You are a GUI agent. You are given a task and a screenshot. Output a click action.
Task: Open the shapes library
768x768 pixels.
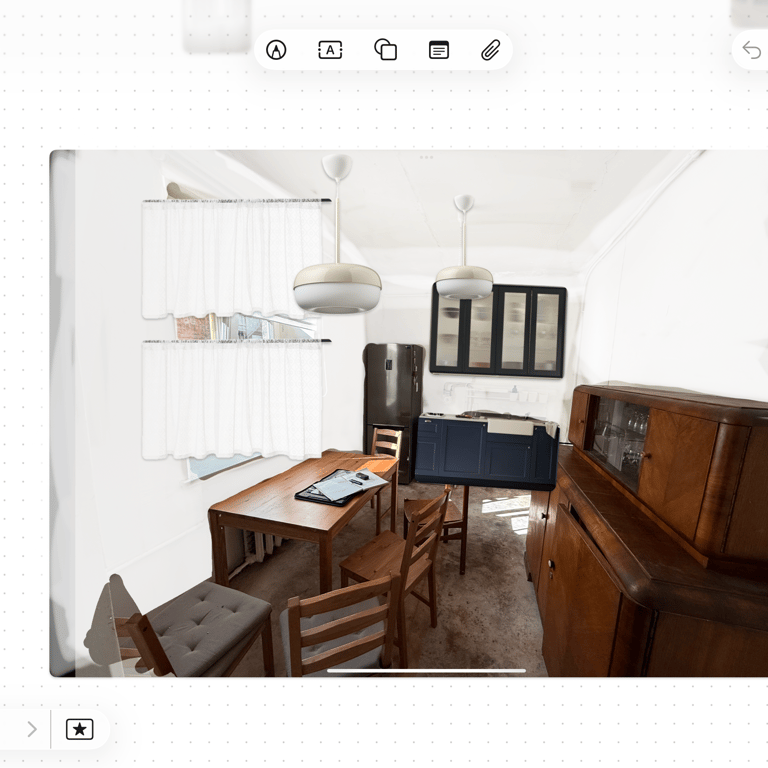point(385,50)
